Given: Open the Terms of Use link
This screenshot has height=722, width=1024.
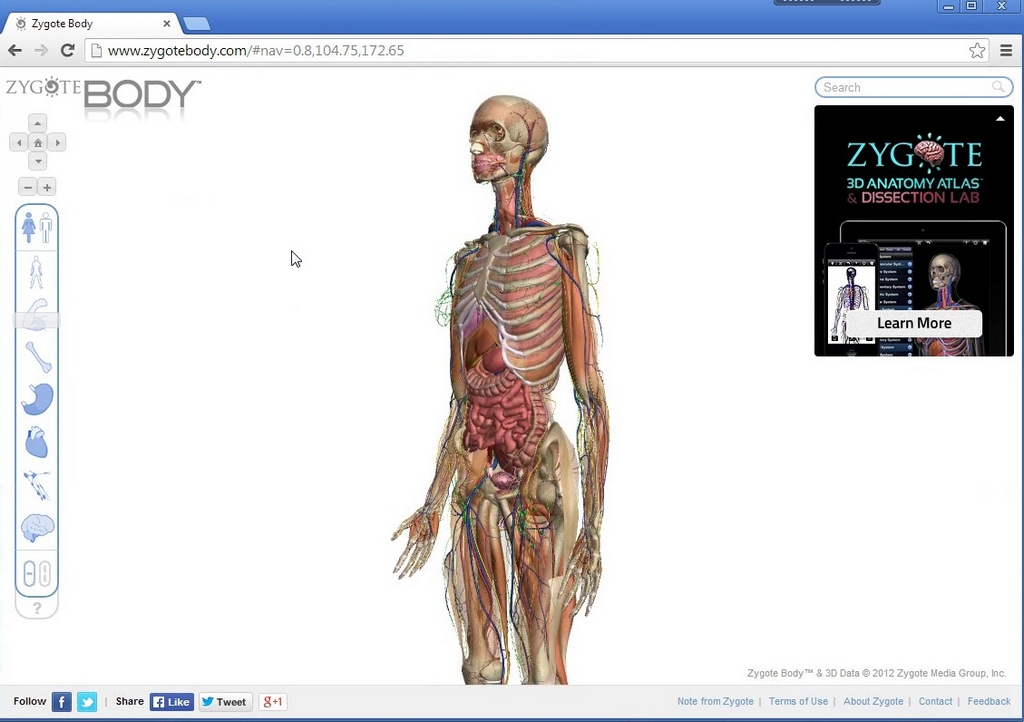Looking at the screenshot, I should point(798,702).
